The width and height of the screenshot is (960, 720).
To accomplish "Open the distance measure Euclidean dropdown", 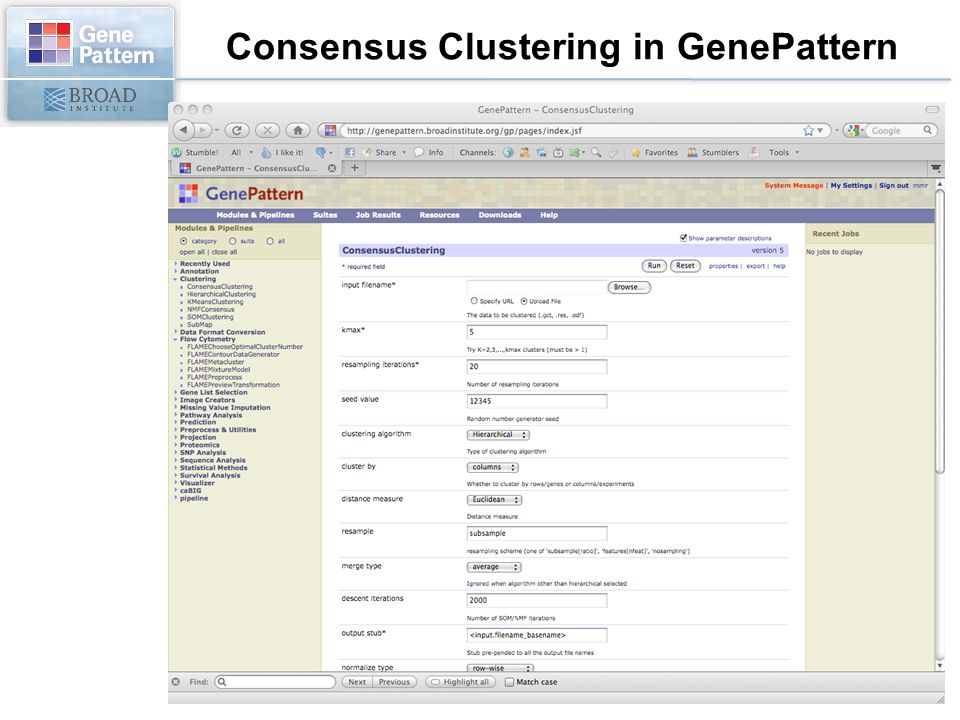I will click(495, 500).
